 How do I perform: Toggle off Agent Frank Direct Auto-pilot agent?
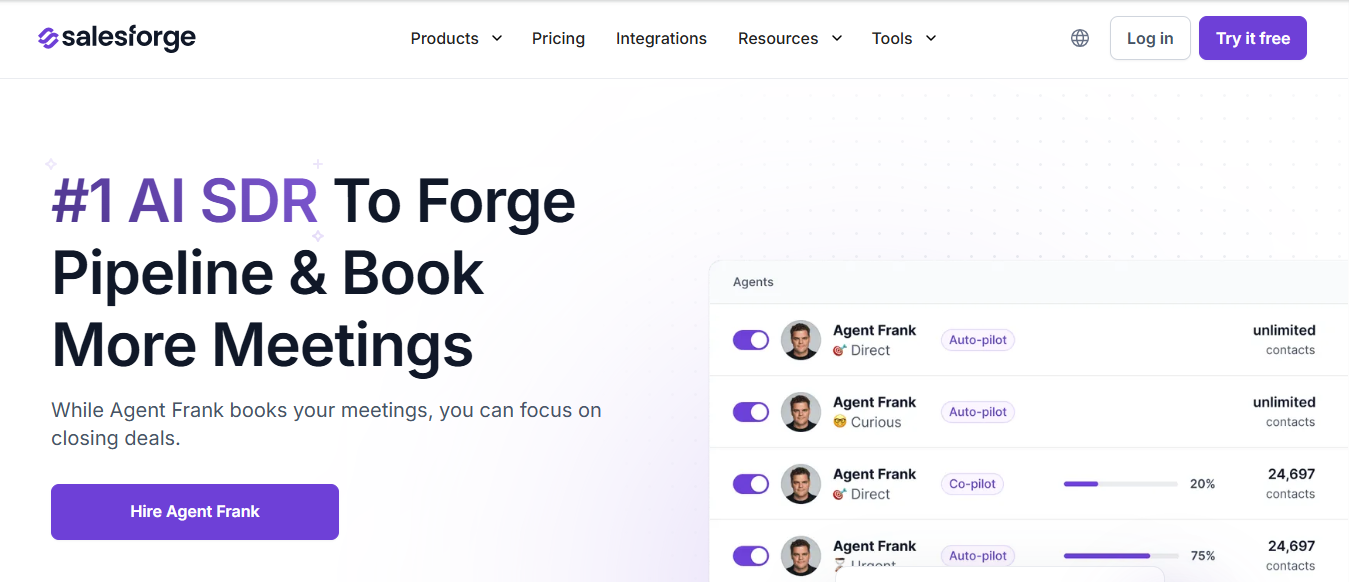pyautogui.click(x=751, y=340)
